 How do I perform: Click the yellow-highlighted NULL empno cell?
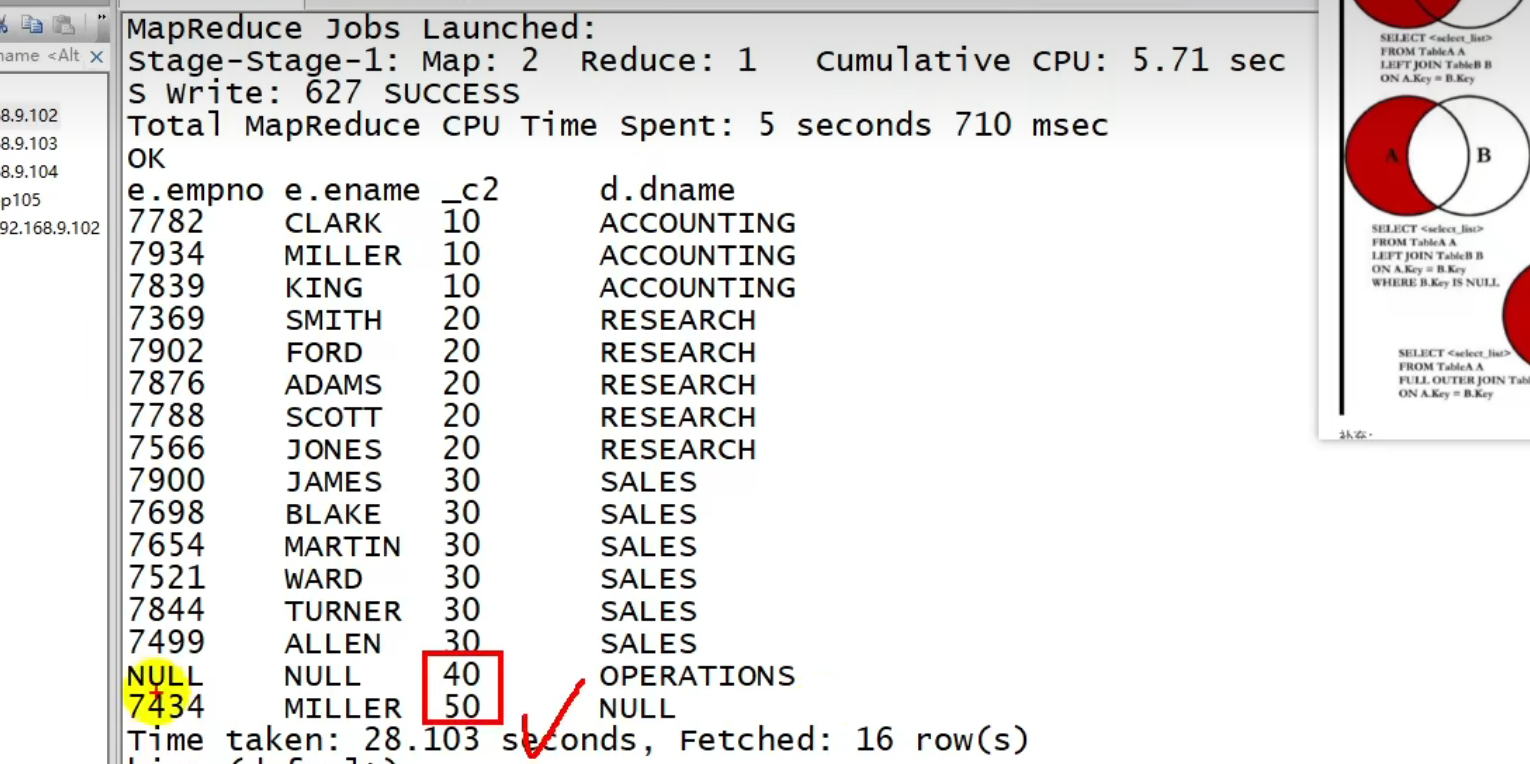pyautogui.click(x=165, y=676)
